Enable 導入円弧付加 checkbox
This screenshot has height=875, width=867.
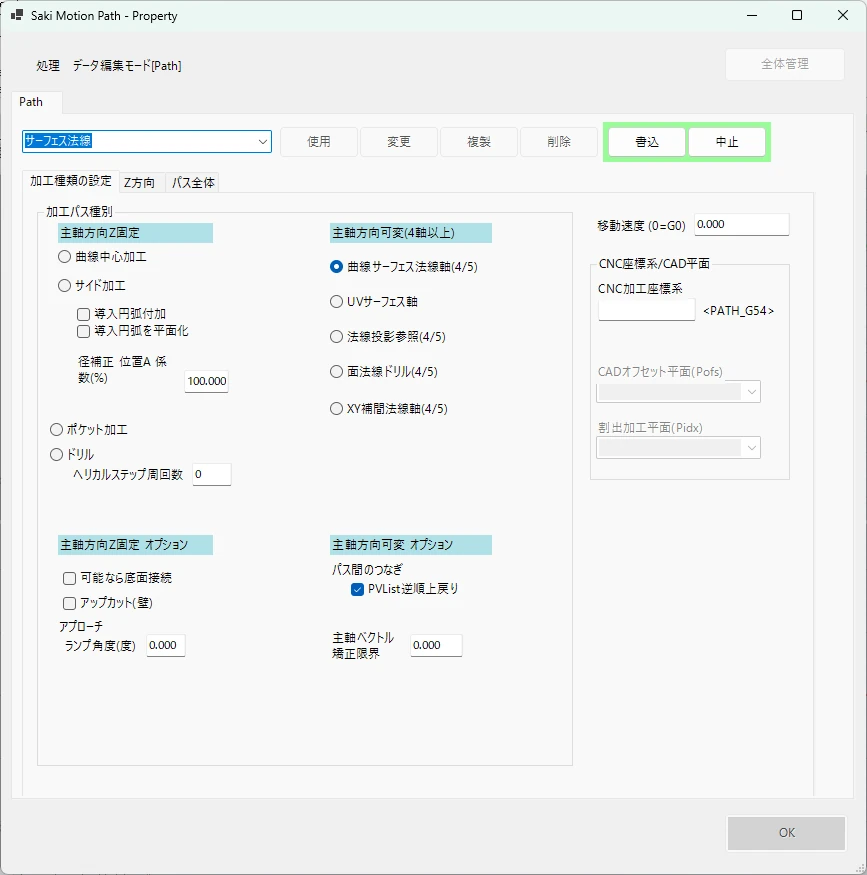click(x=84, y=314)
